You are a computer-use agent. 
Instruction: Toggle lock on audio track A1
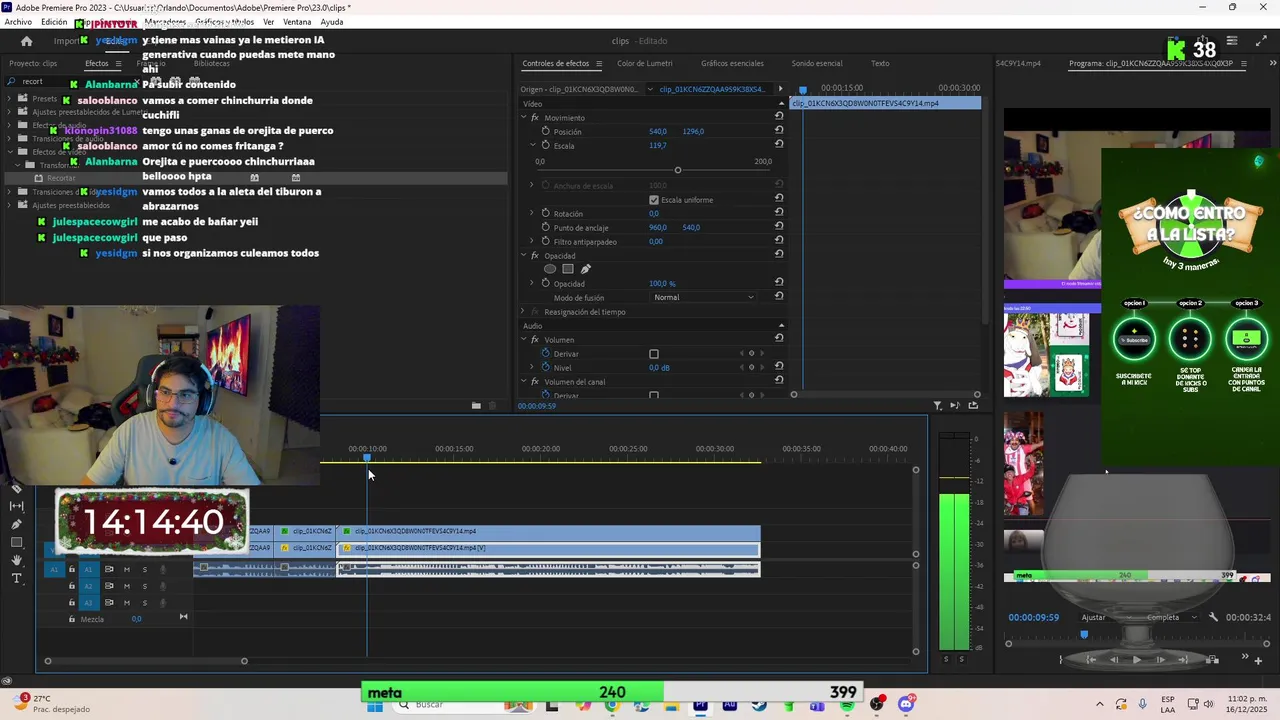[71, 569]
